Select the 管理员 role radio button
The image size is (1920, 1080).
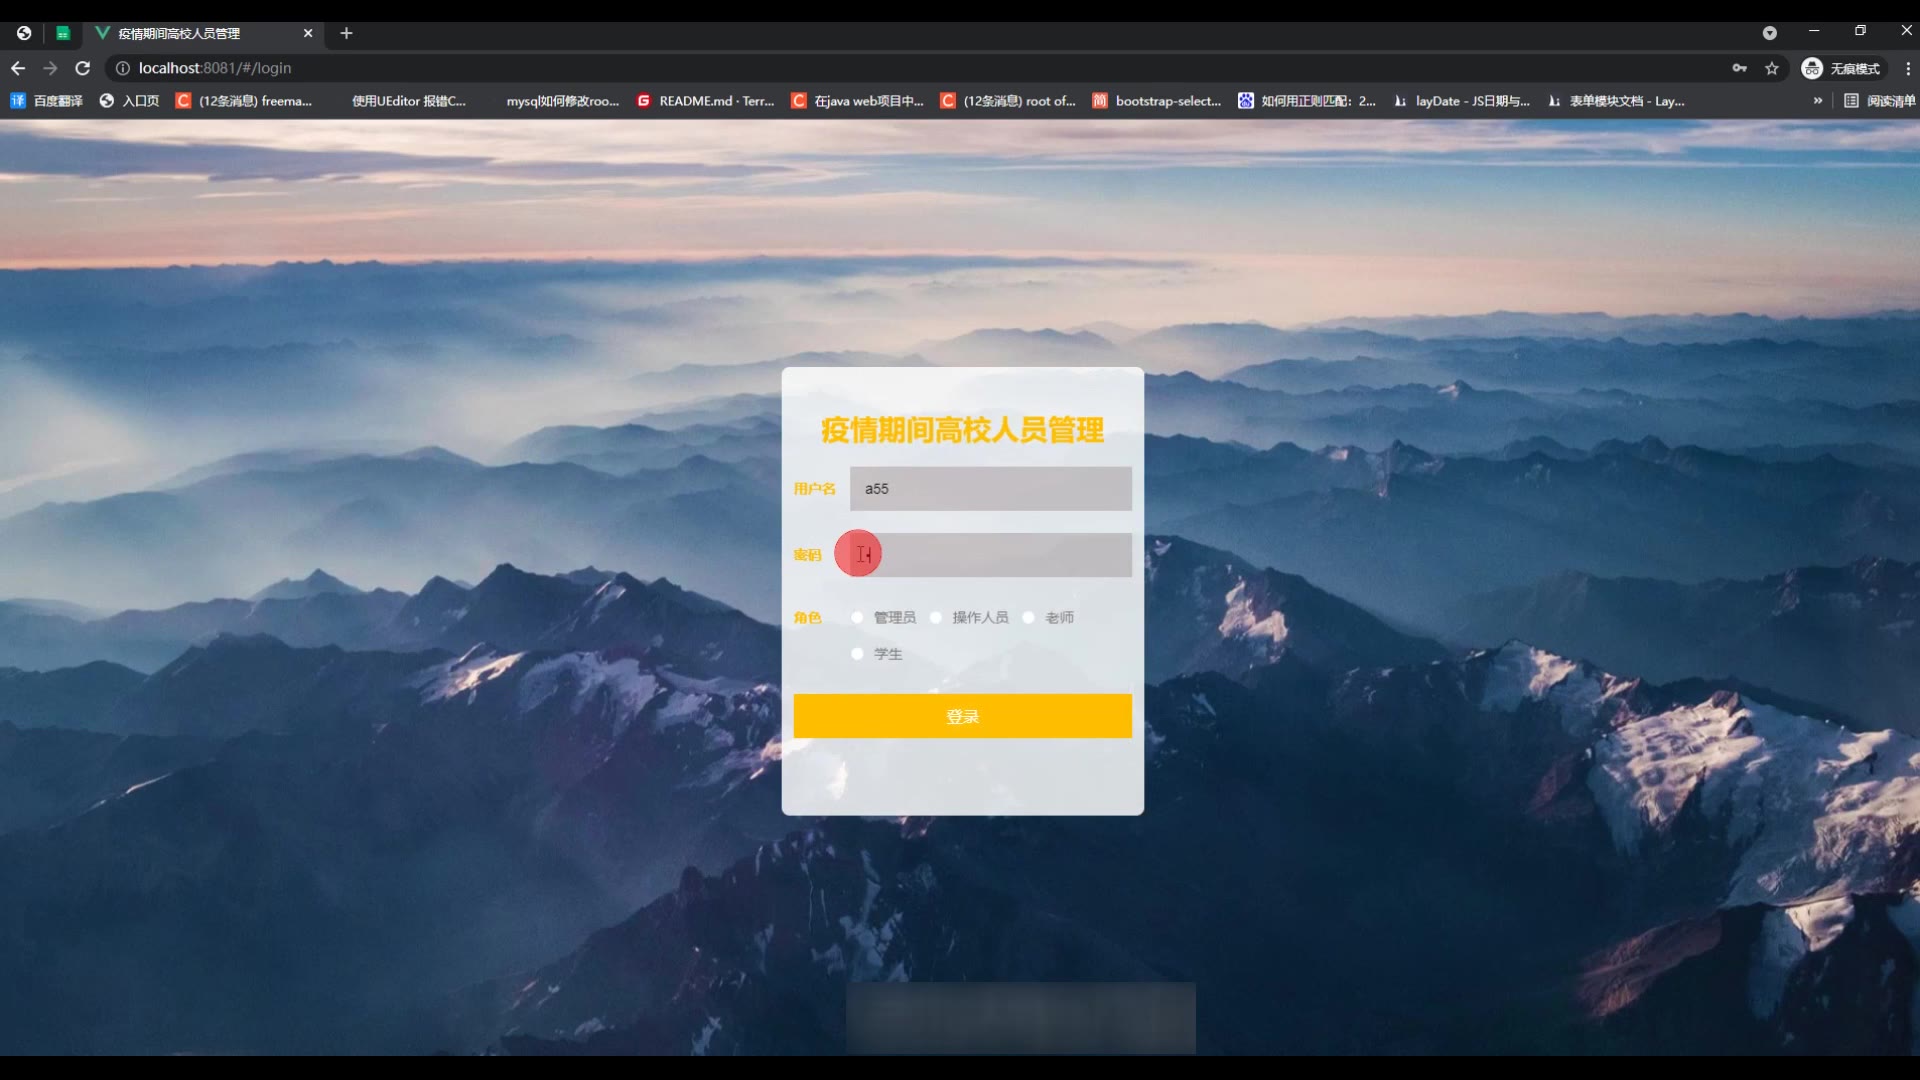[x=857, y=618]
